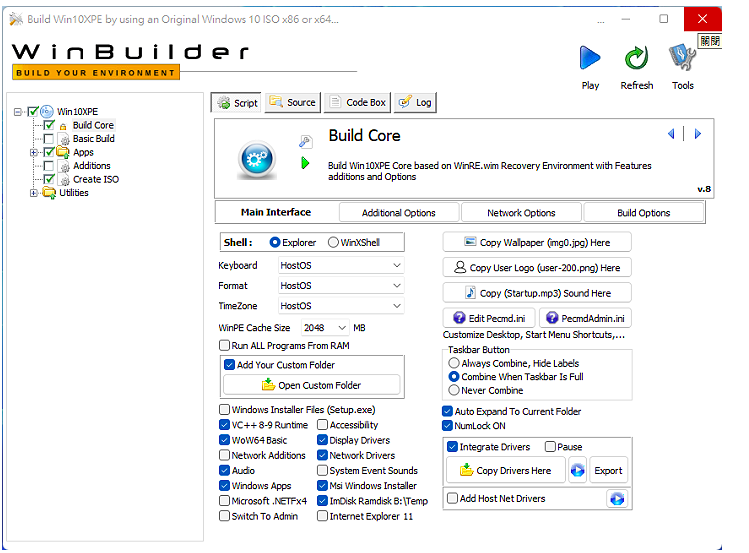Switch to Additional Options tab
Image resolution: width=749 pixels, height=553 pixels.
[x=399, y=213]
